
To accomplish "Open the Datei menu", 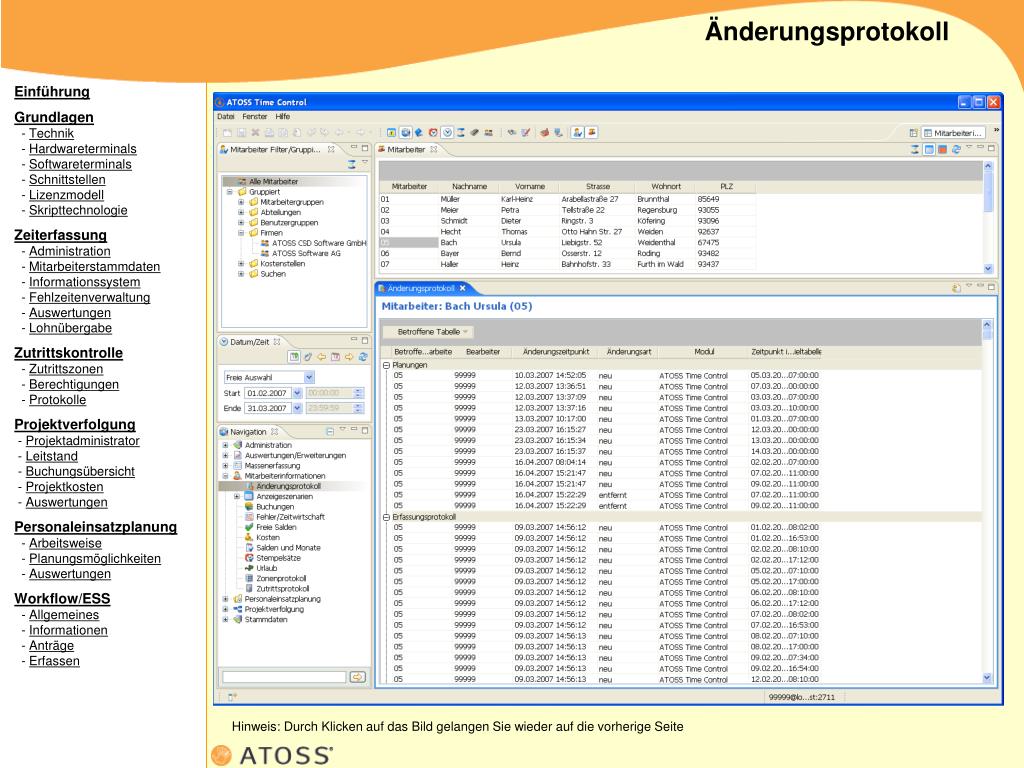I will (x=226, y=116).
